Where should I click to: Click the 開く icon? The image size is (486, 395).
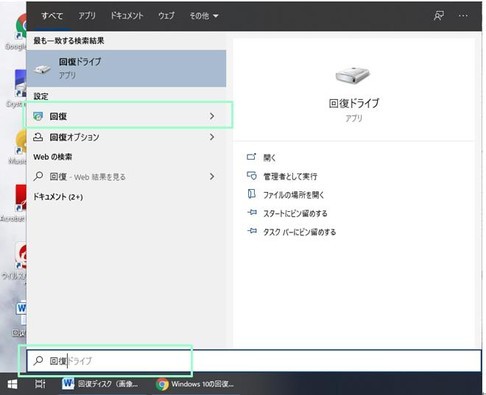(251, 157)
